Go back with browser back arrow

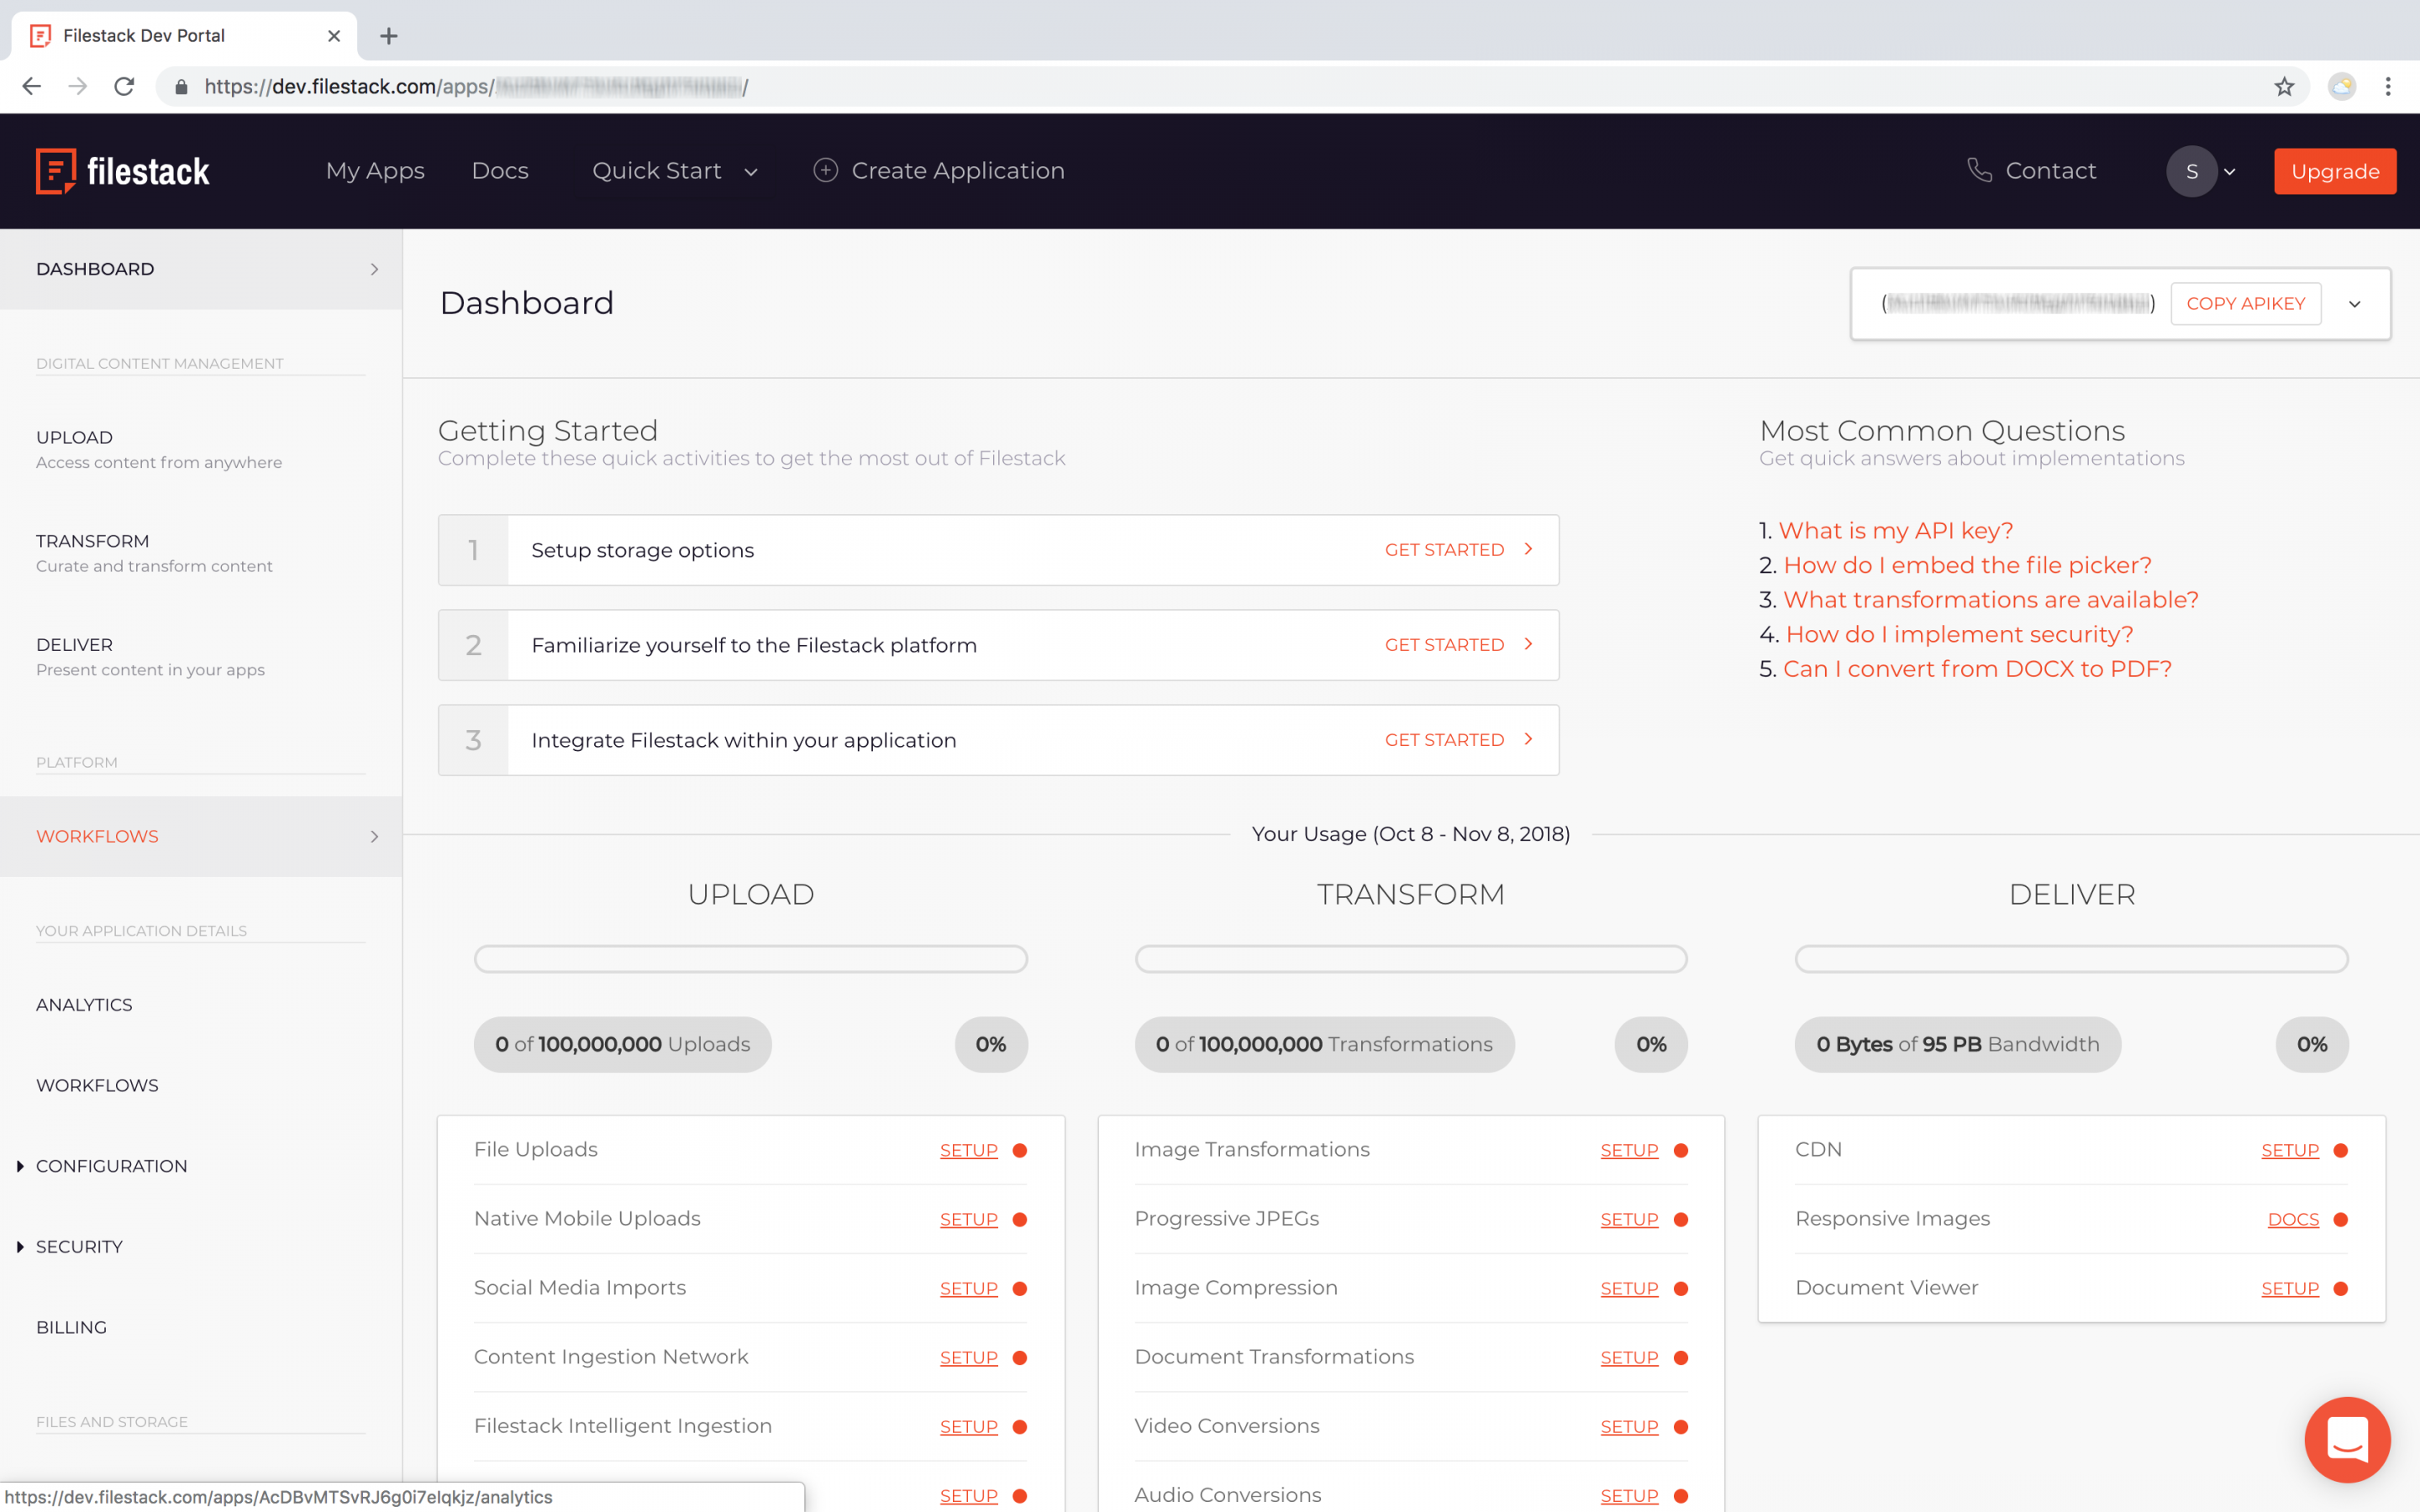pyautogui.click(x=31, y=87)
